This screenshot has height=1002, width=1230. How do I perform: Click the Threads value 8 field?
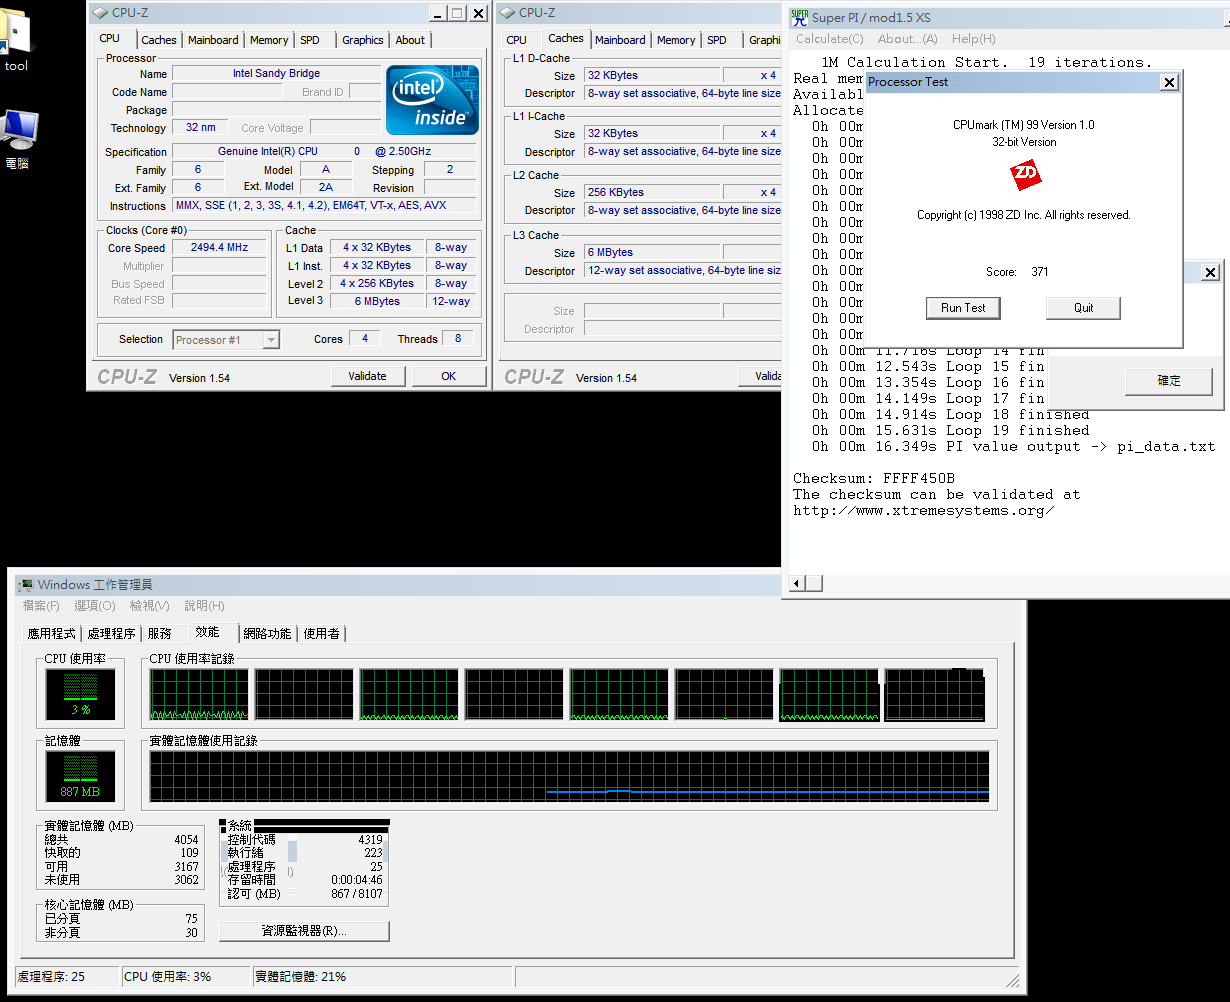(458, 339)
